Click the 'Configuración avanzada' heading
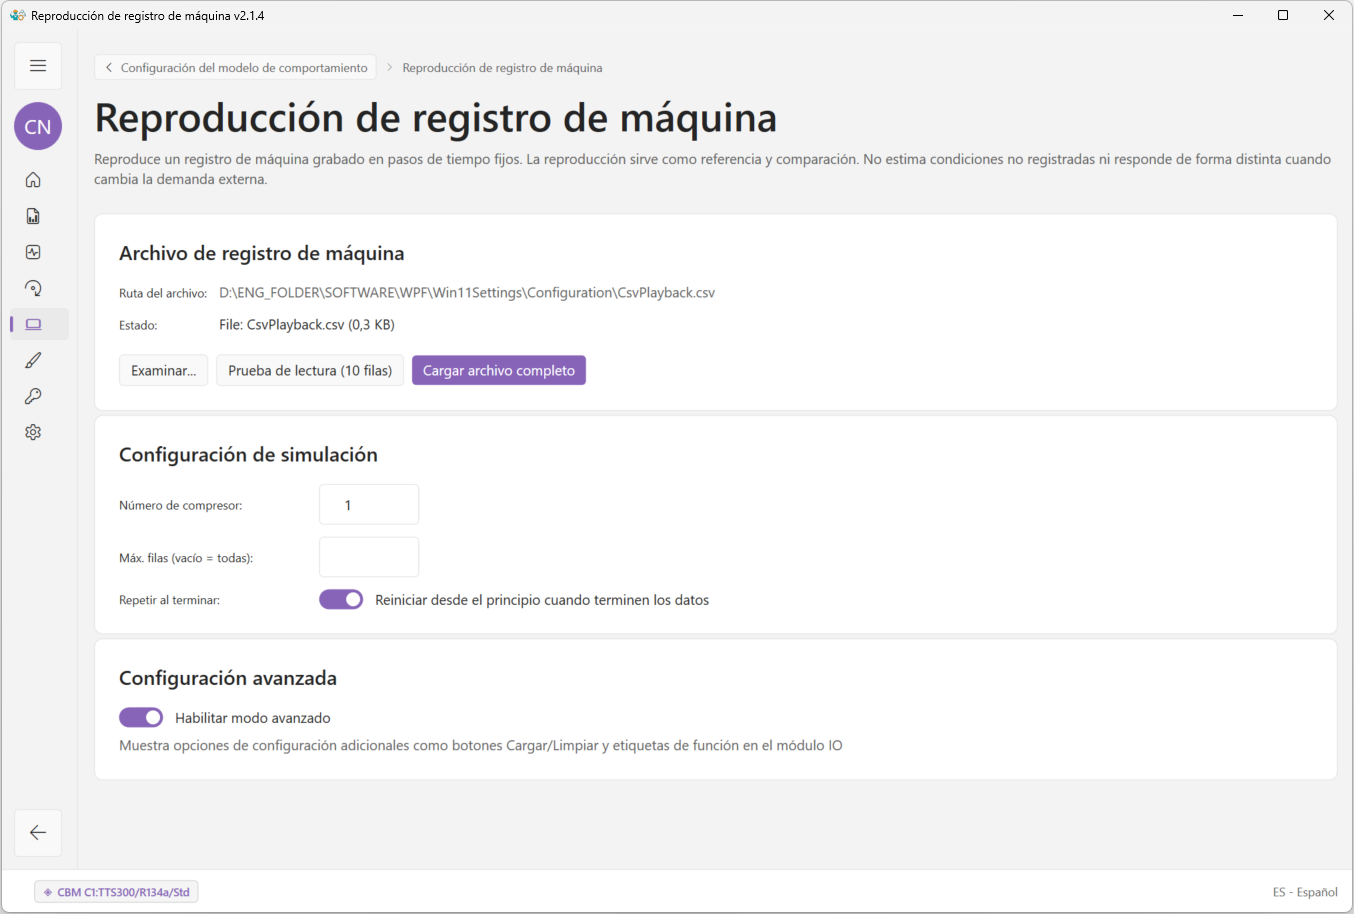 pos(228,678)
